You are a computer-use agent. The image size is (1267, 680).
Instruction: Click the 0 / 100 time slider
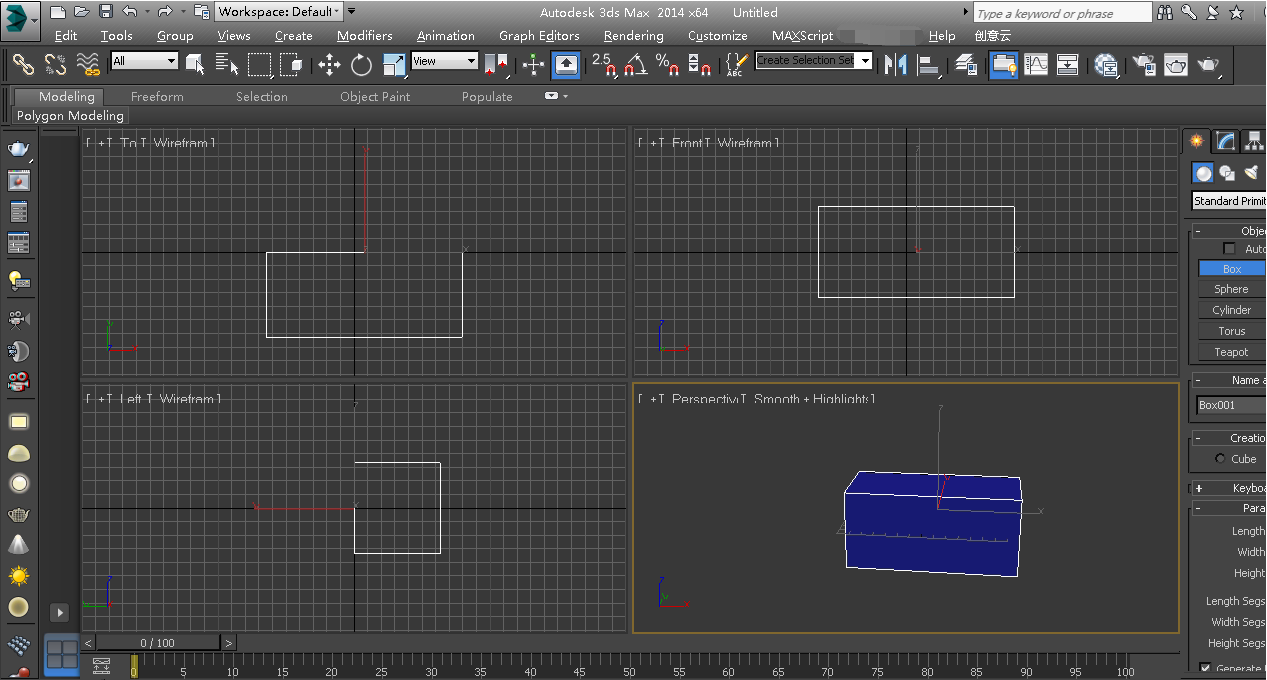pos(158,643)
